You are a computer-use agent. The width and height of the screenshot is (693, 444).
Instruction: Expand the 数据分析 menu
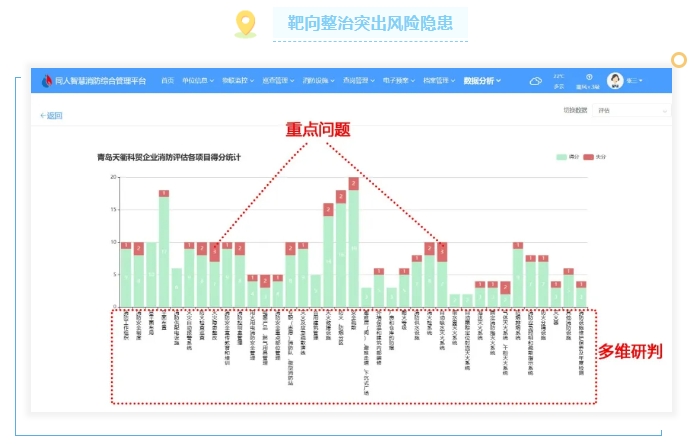tap(482, 81)
